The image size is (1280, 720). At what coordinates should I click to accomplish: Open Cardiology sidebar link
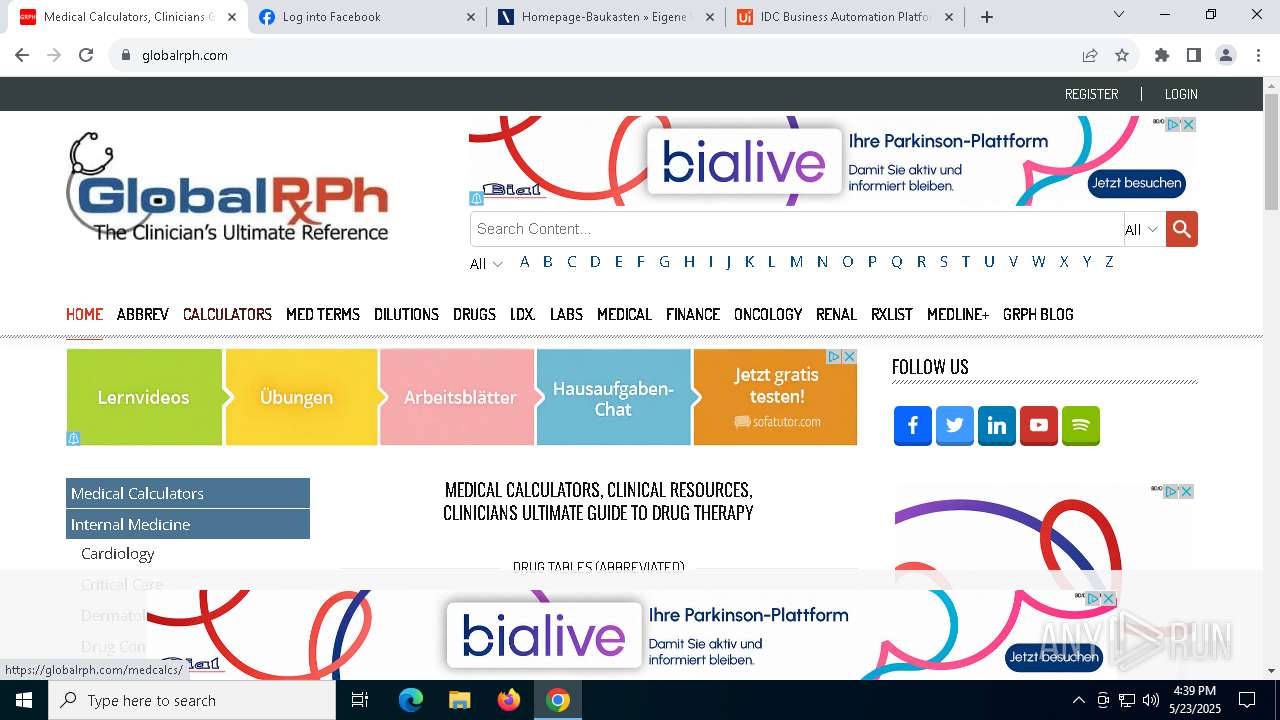[x=118, y=553]
